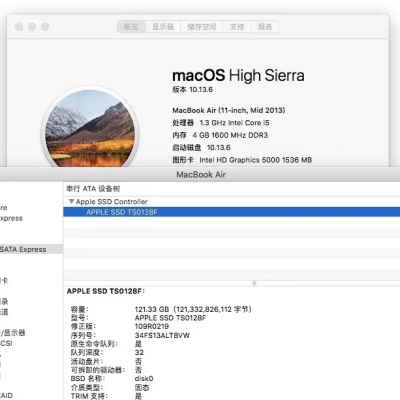Click the 1.3 GHz Intel Core i5 value

[234, 123]
